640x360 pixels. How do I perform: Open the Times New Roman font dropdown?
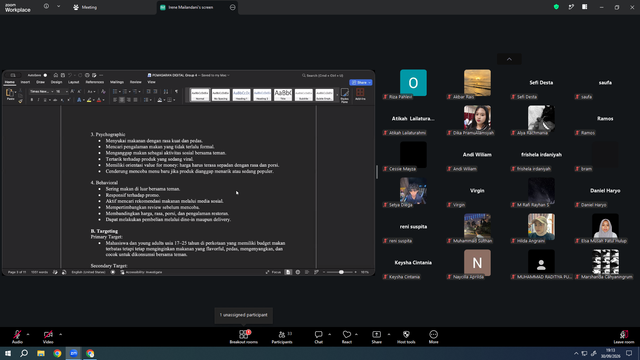(x=41, y=91)
